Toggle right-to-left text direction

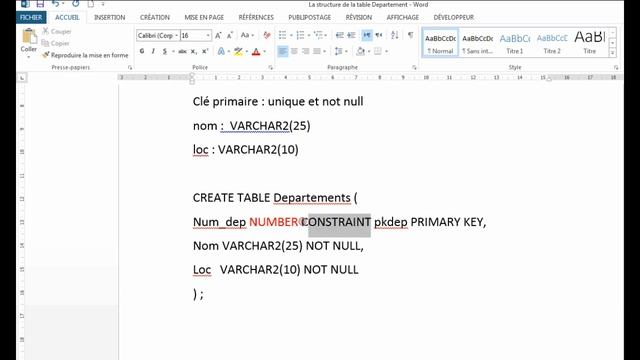point(379,36)
